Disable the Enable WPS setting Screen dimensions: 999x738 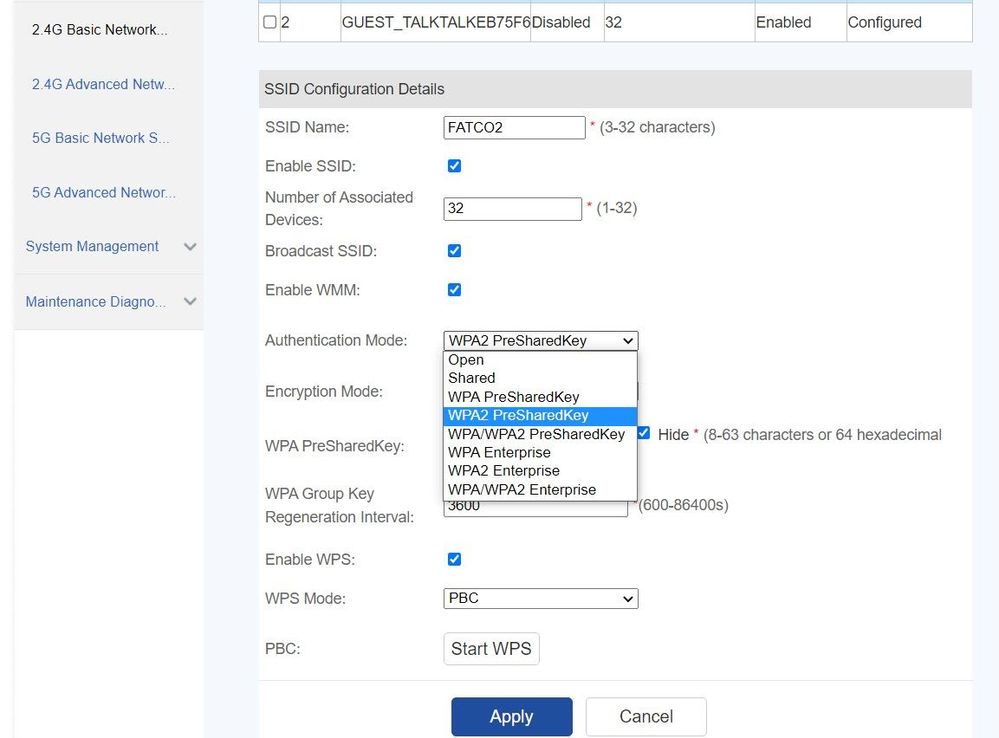click(x=454, y=558)
